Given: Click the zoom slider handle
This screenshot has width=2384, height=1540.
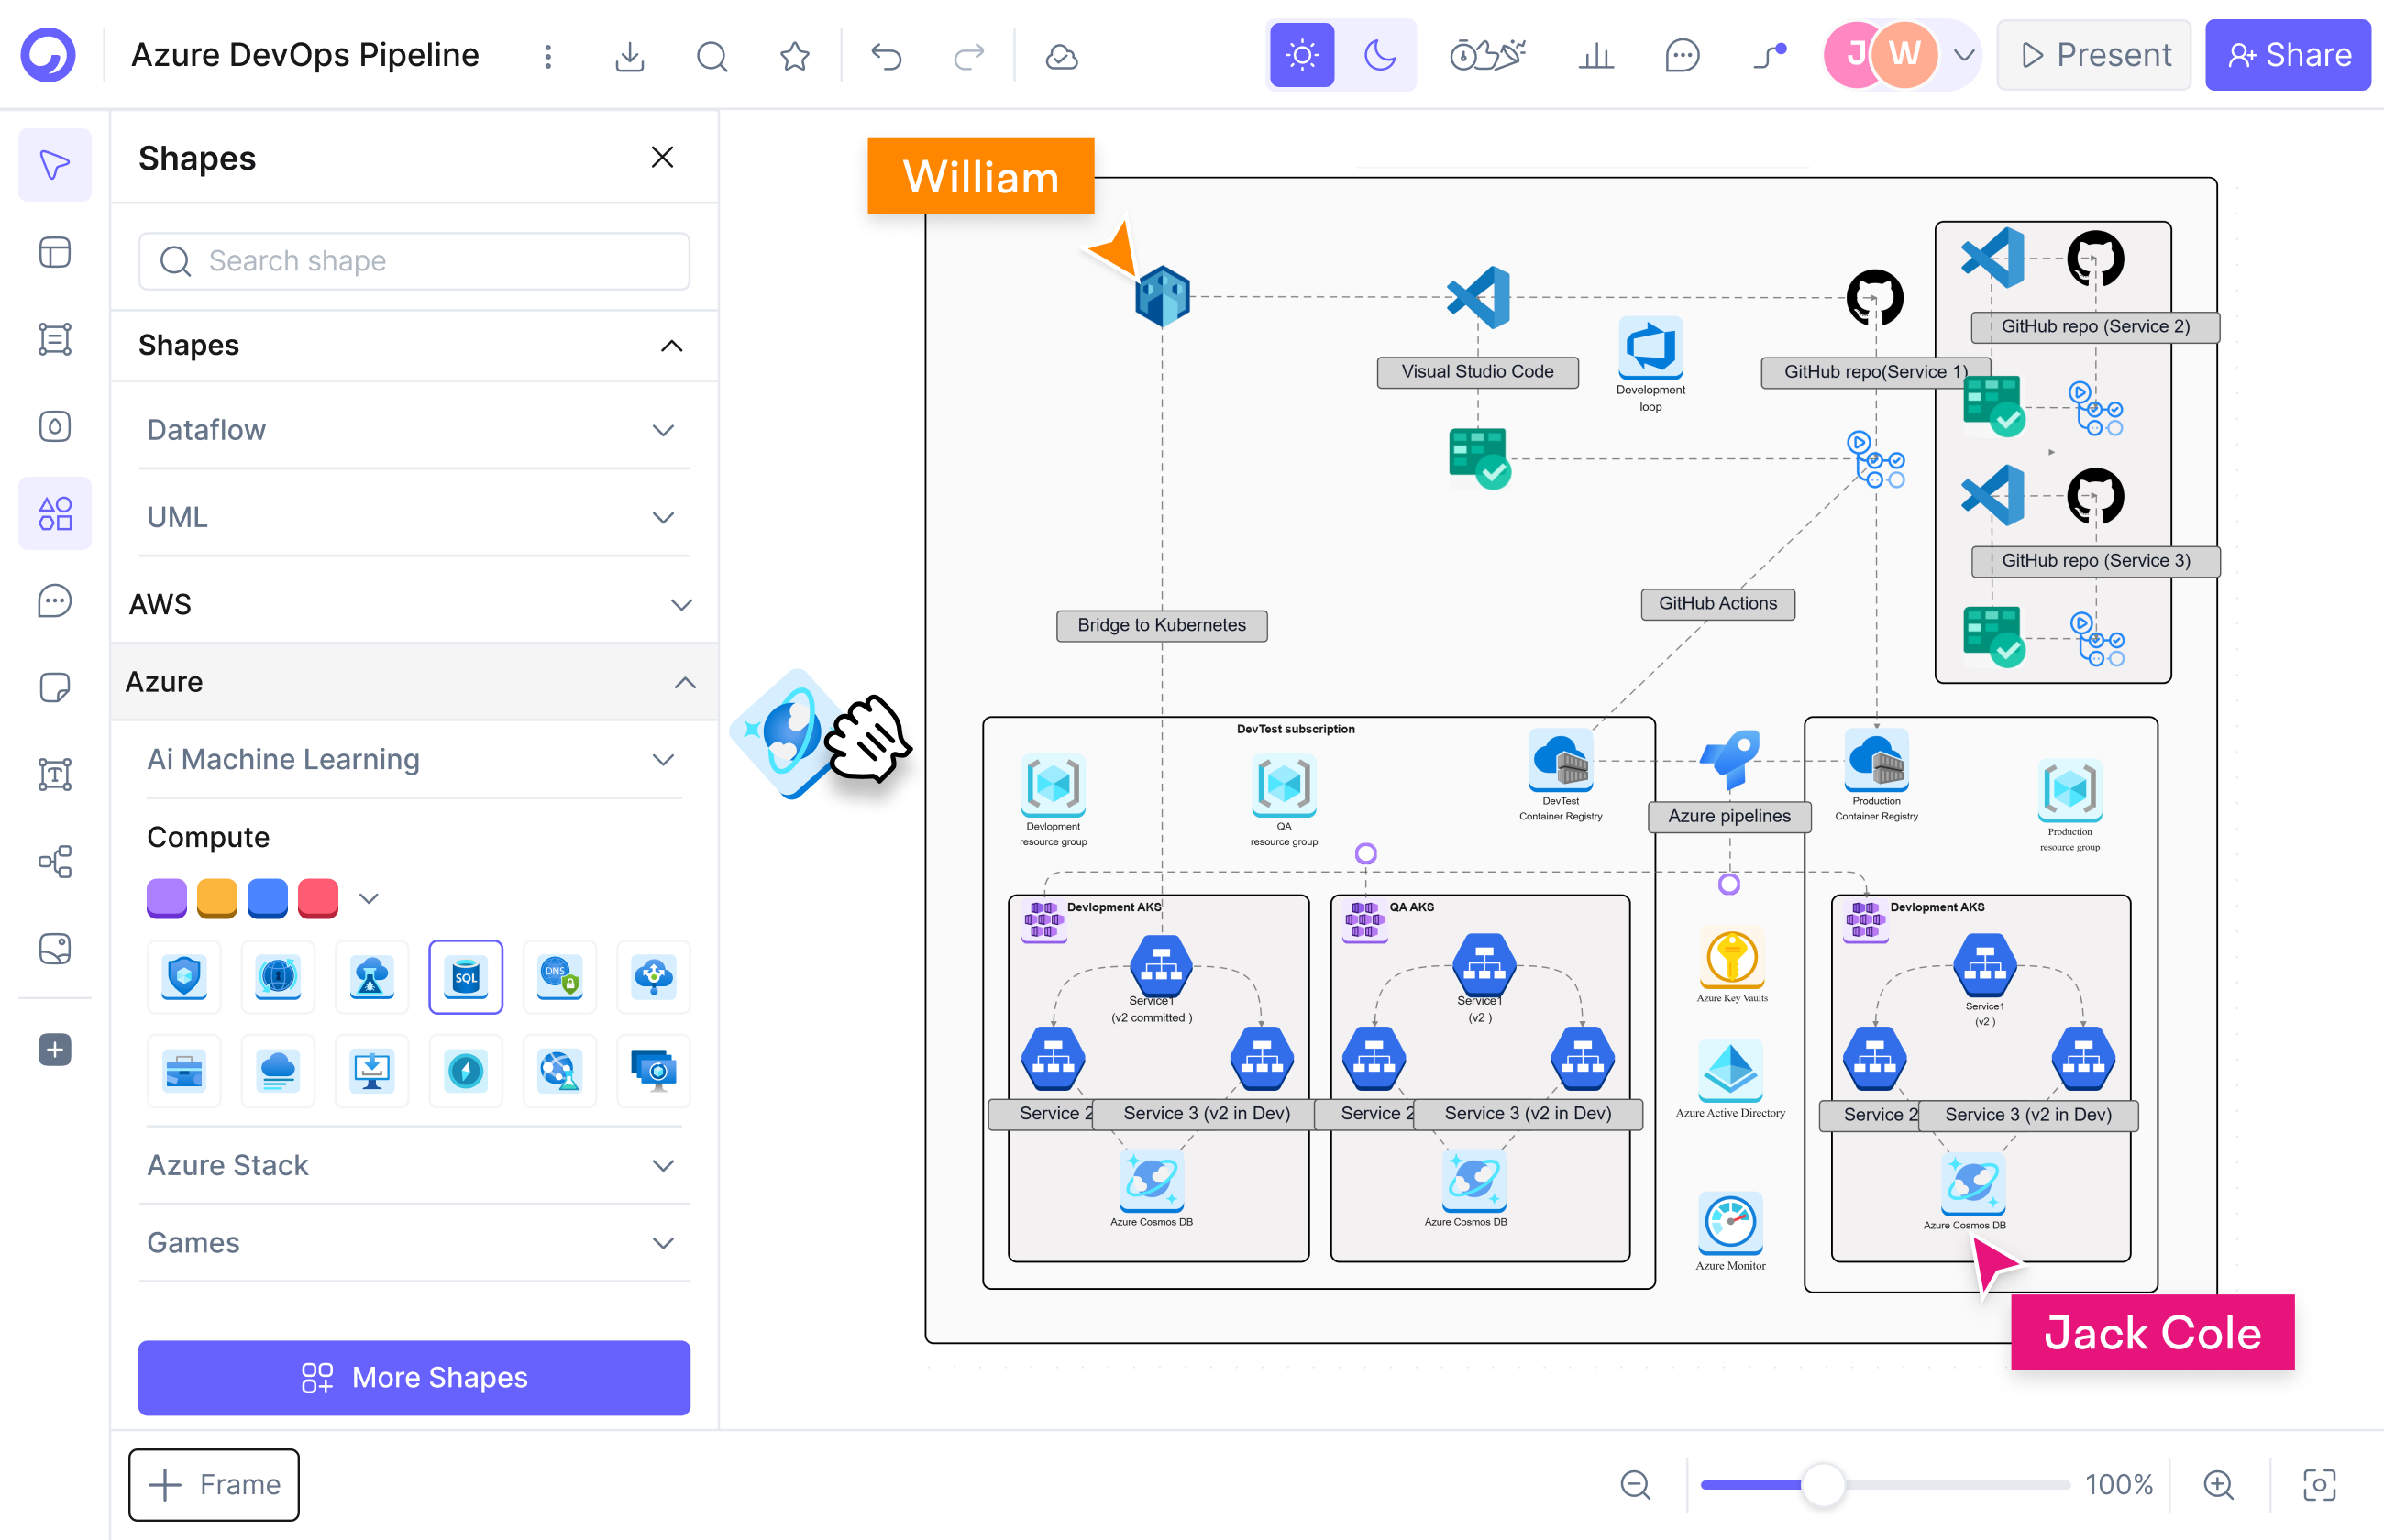Looking at the screenshot, I should pyautogui.click(x=1822, y=1484).
